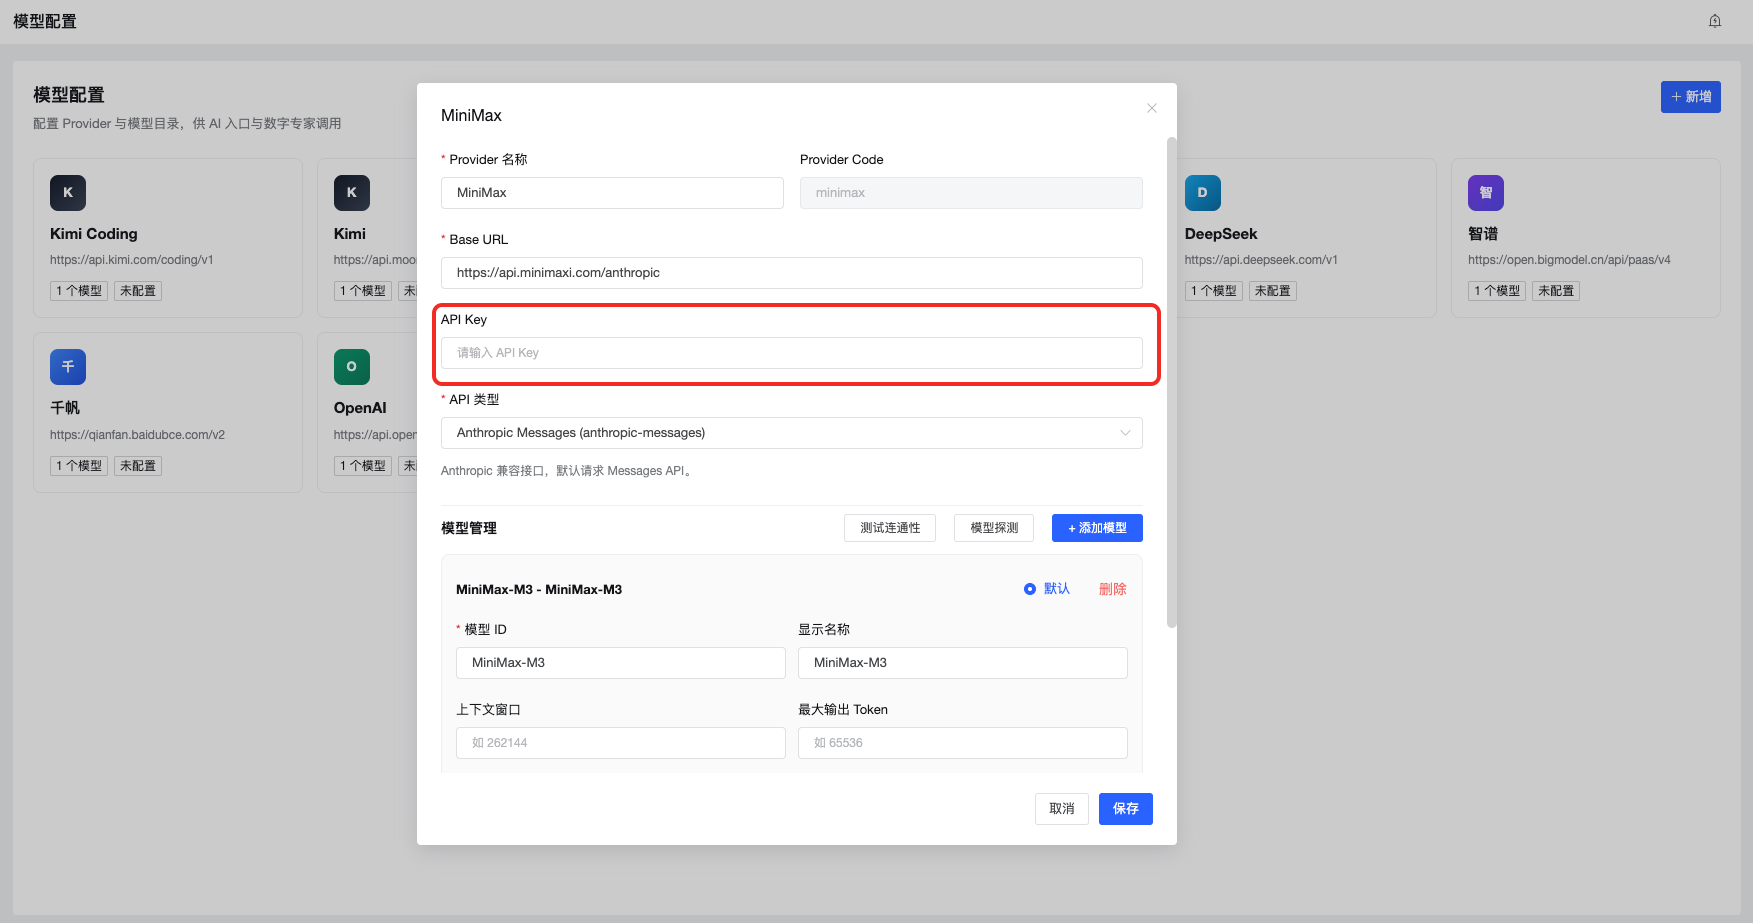1753x923 pixels.
Task: Click the Kimi Coding 未配置 tag
Action: pos(138,291)
